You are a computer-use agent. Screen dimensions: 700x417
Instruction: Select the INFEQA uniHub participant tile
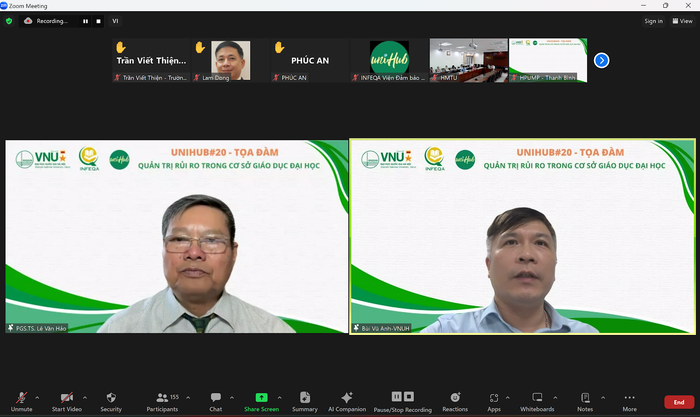tap(389, 60)
